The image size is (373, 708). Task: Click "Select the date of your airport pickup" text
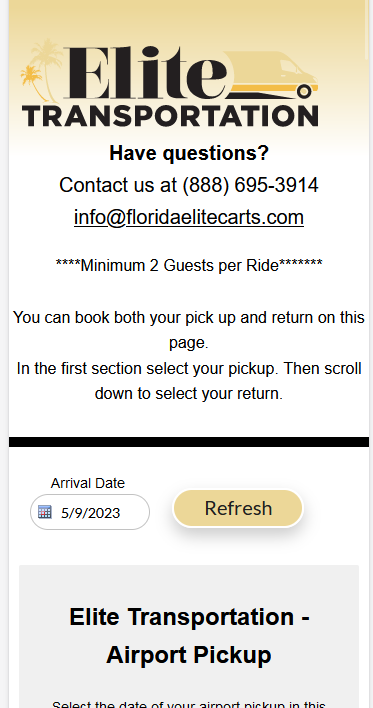[x=189, y=704]
